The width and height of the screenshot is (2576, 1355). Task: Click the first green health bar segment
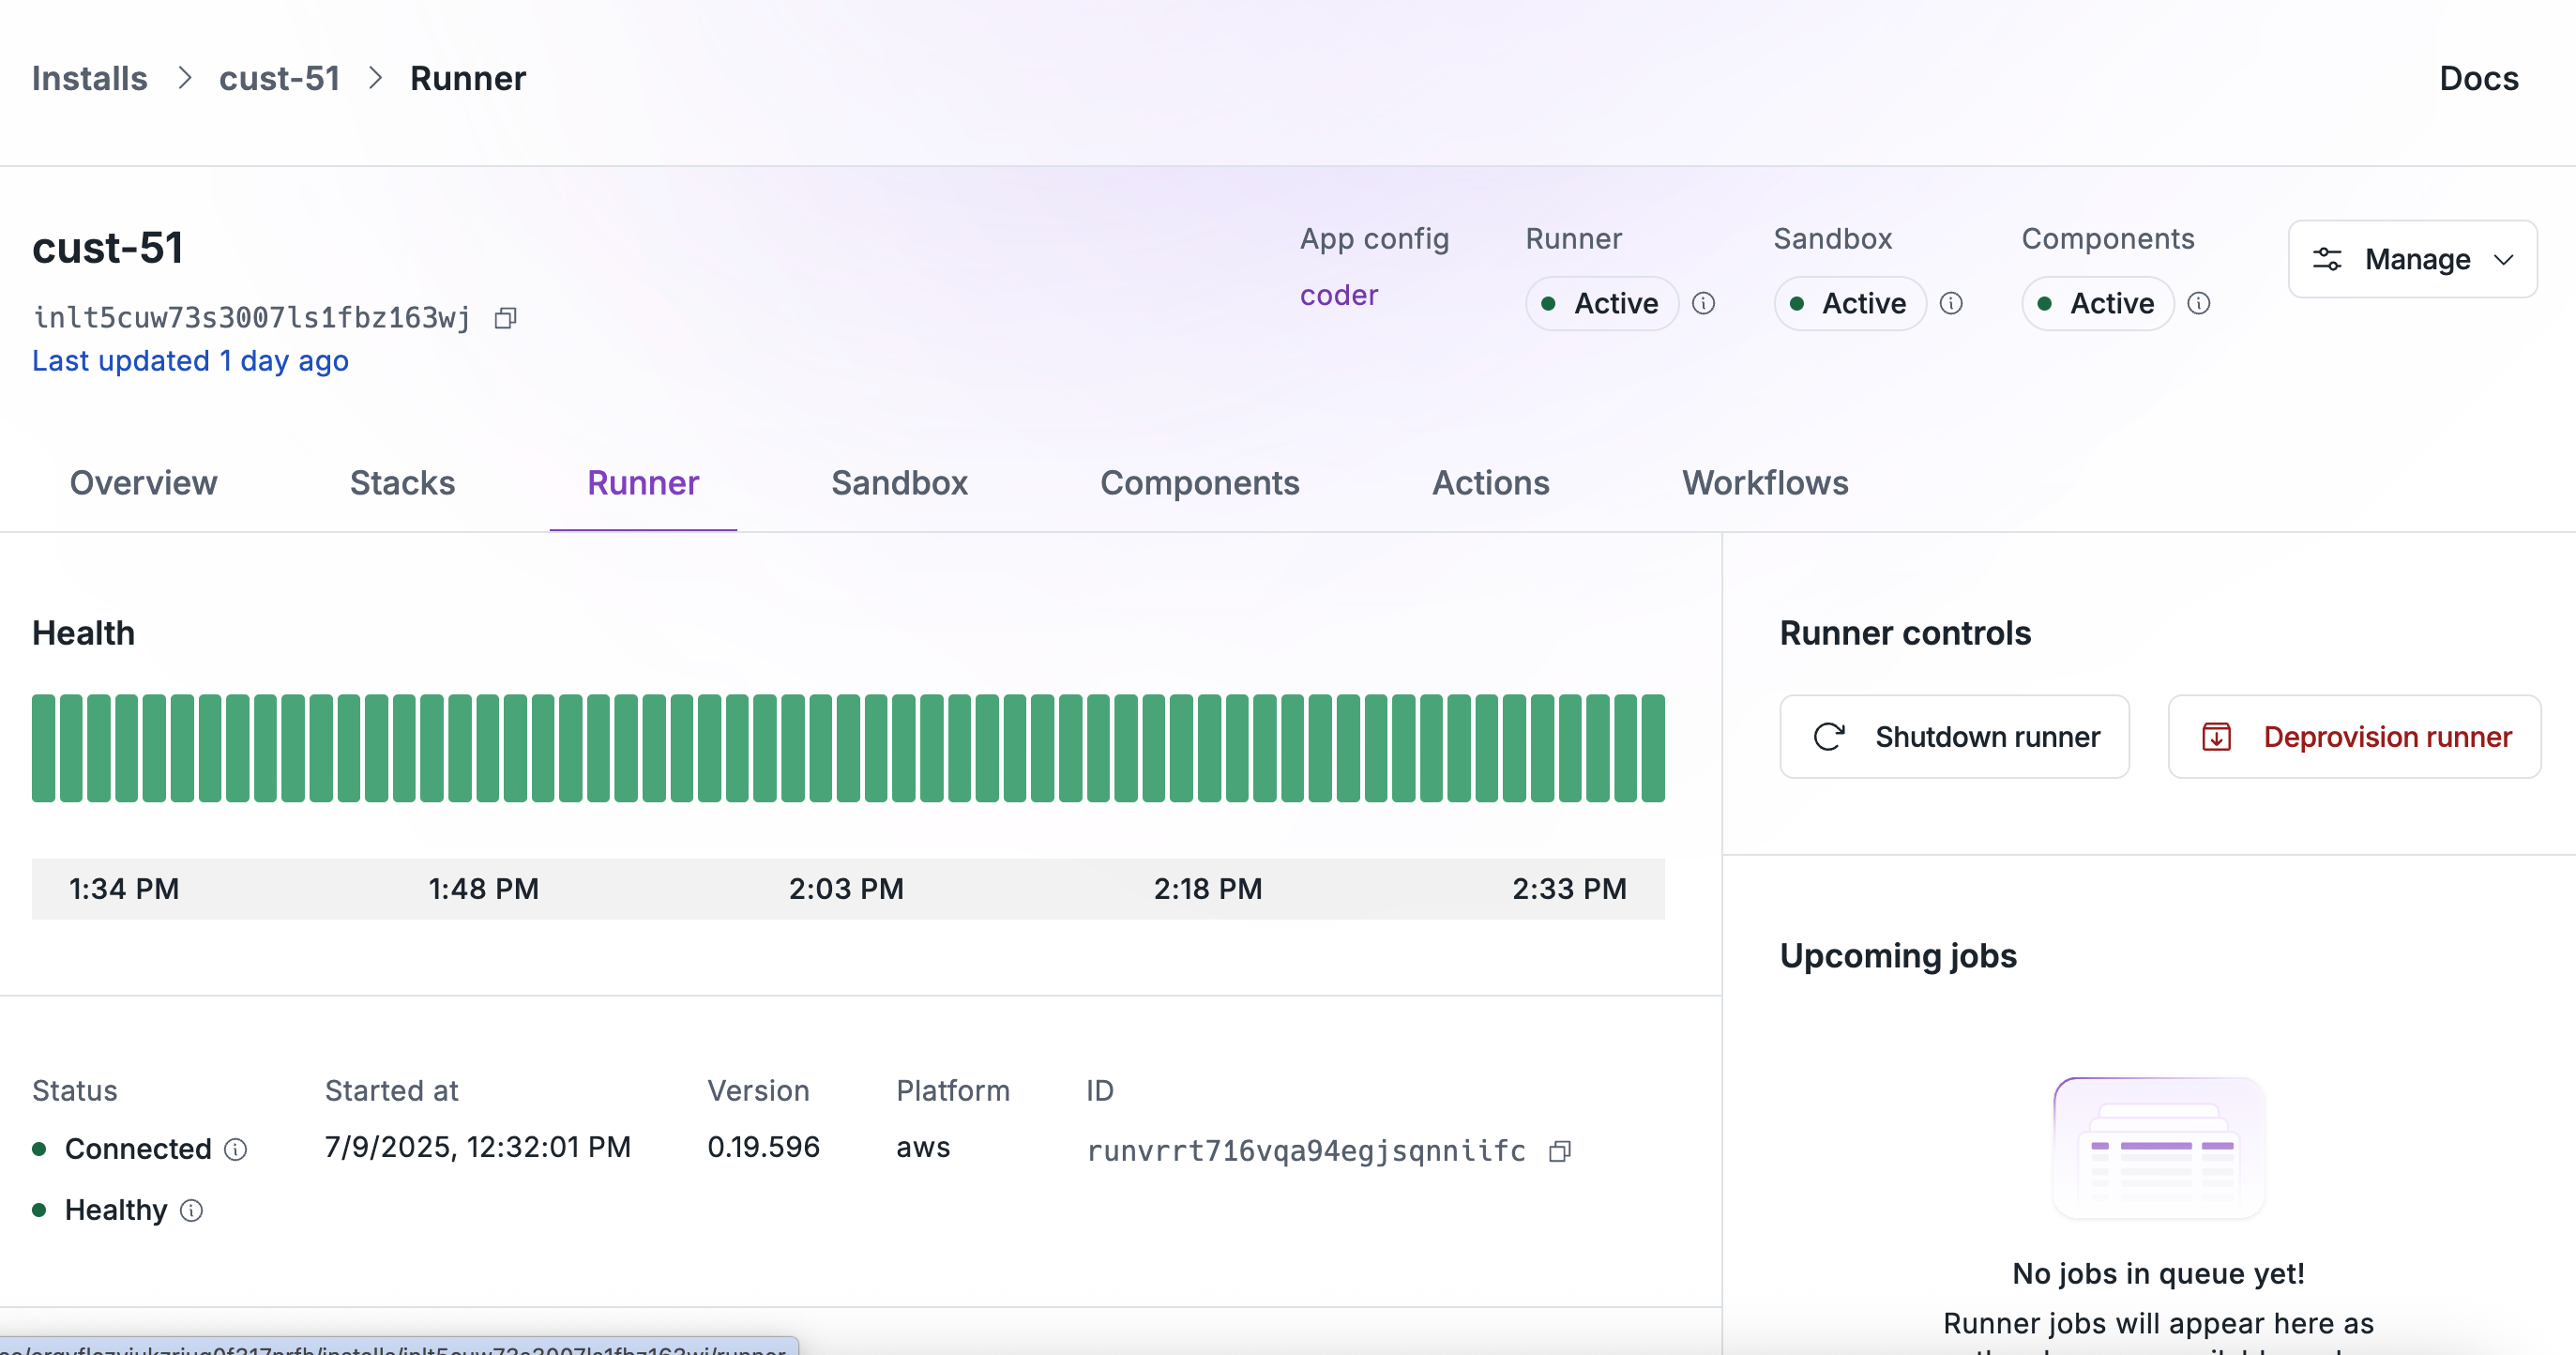43,748
